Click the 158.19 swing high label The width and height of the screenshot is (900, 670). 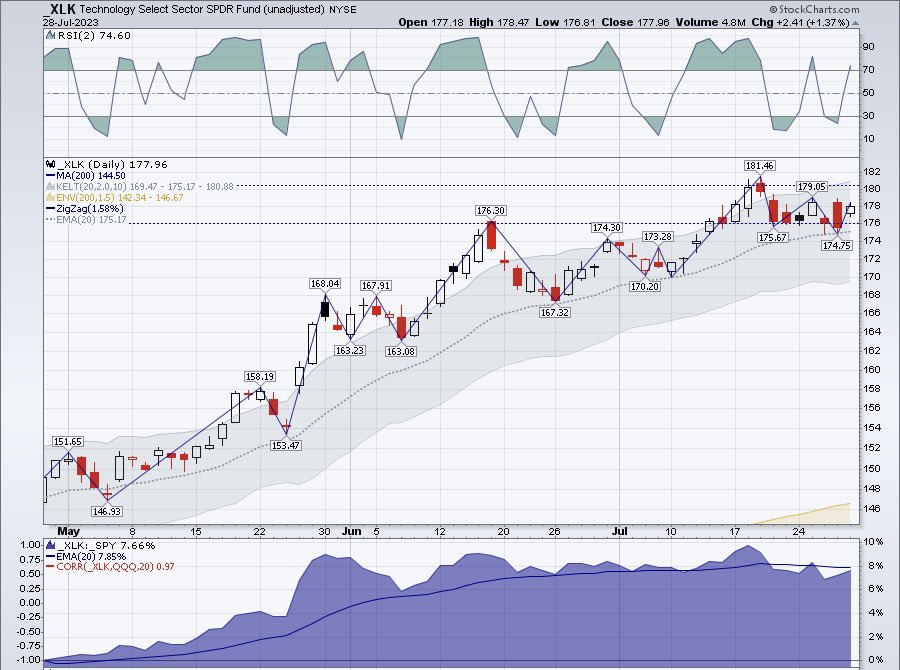click(x=259, y=377)
